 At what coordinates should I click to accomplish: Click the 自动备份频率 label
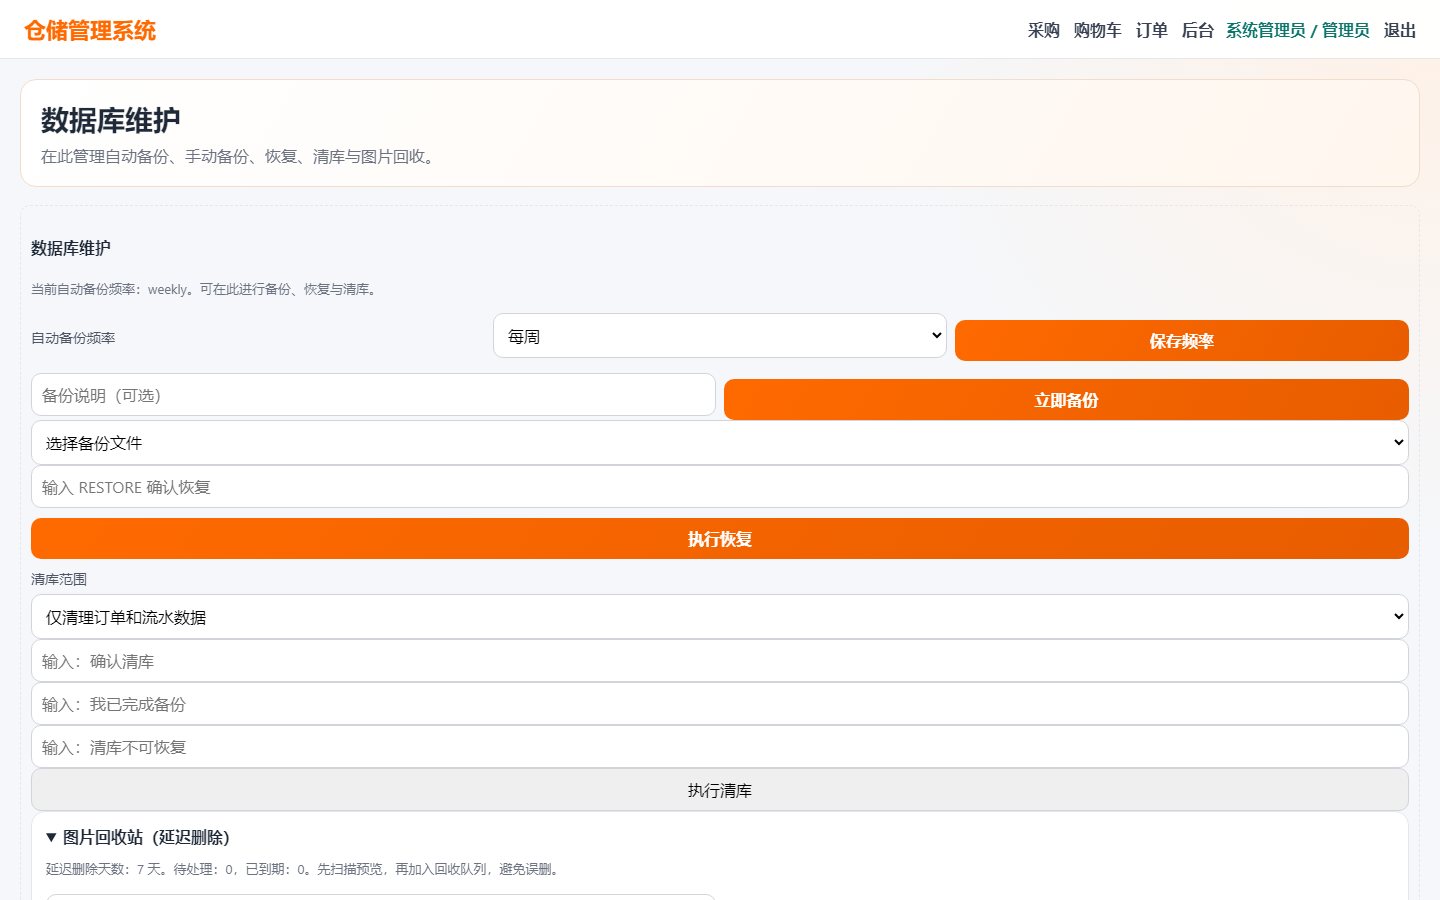click(73, 338)
